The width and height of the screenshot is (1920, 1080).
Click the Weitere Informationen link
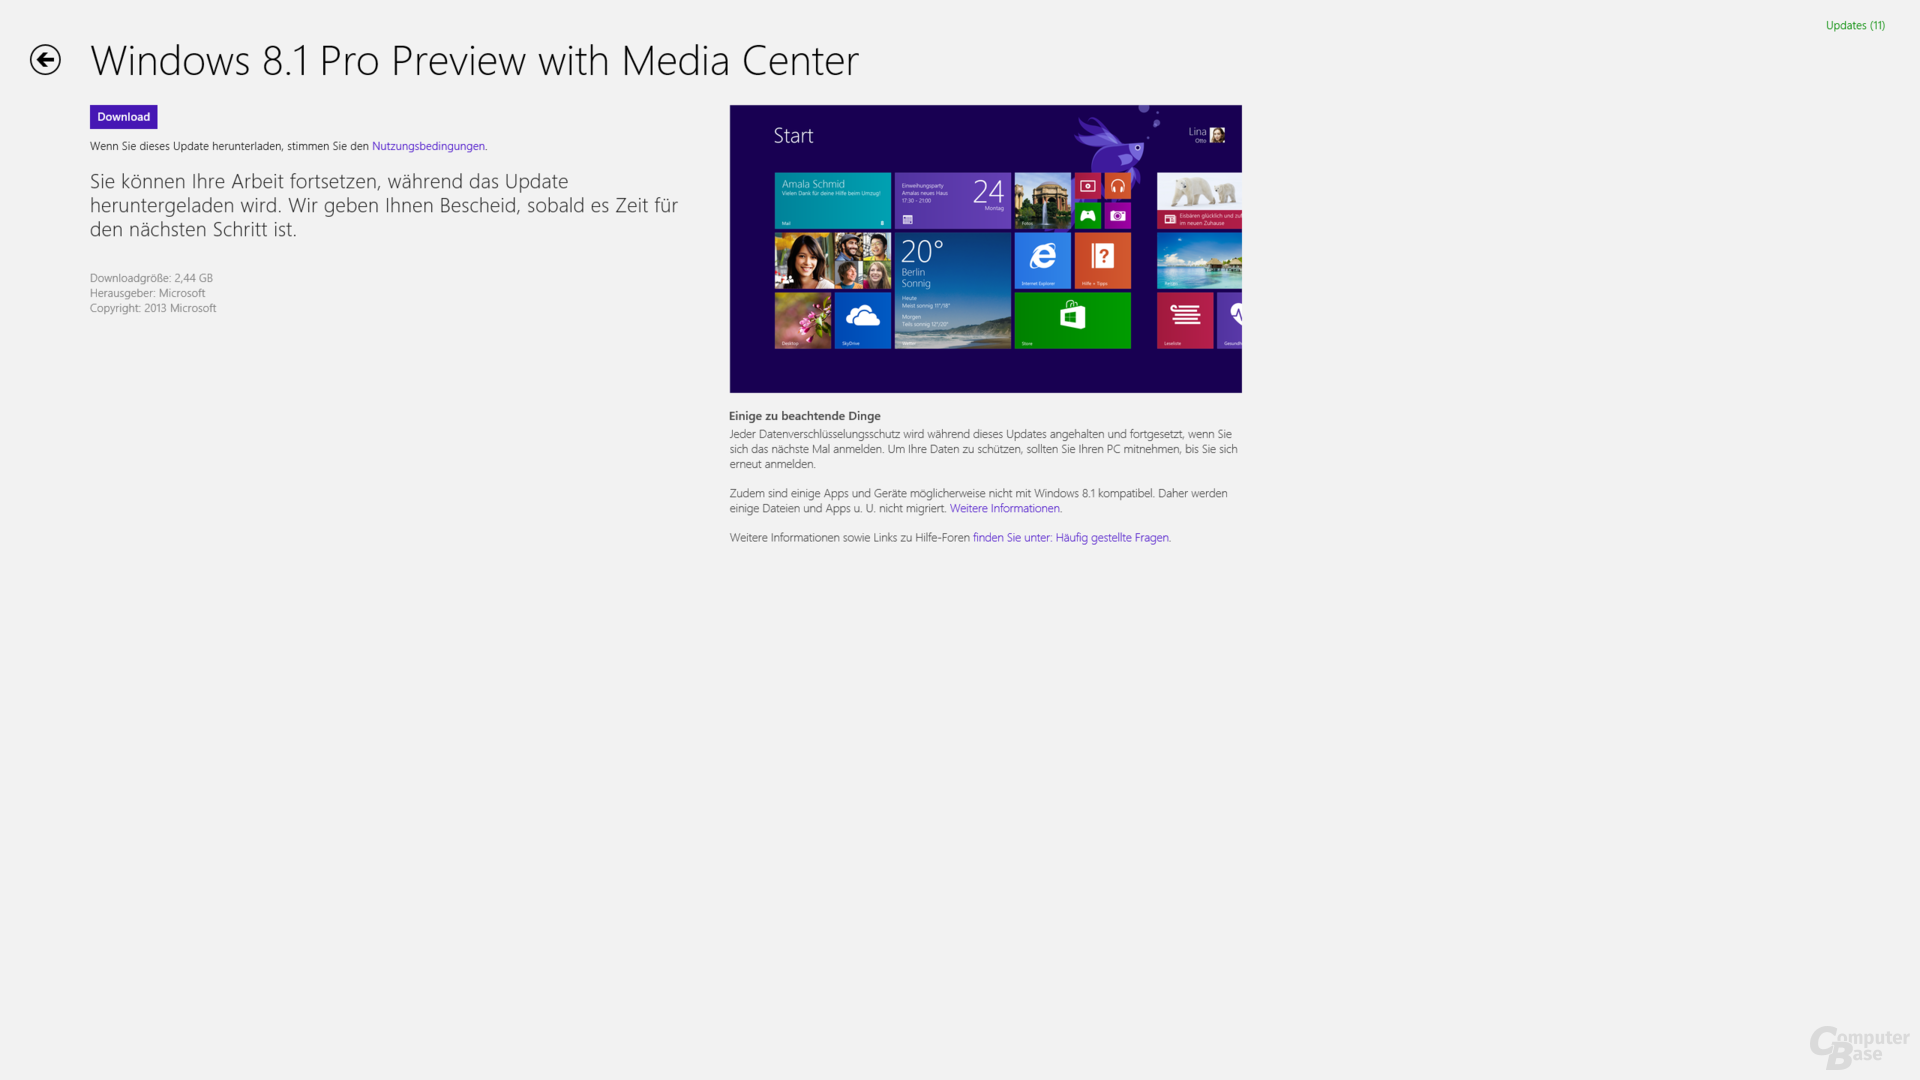pos(1004,508)
